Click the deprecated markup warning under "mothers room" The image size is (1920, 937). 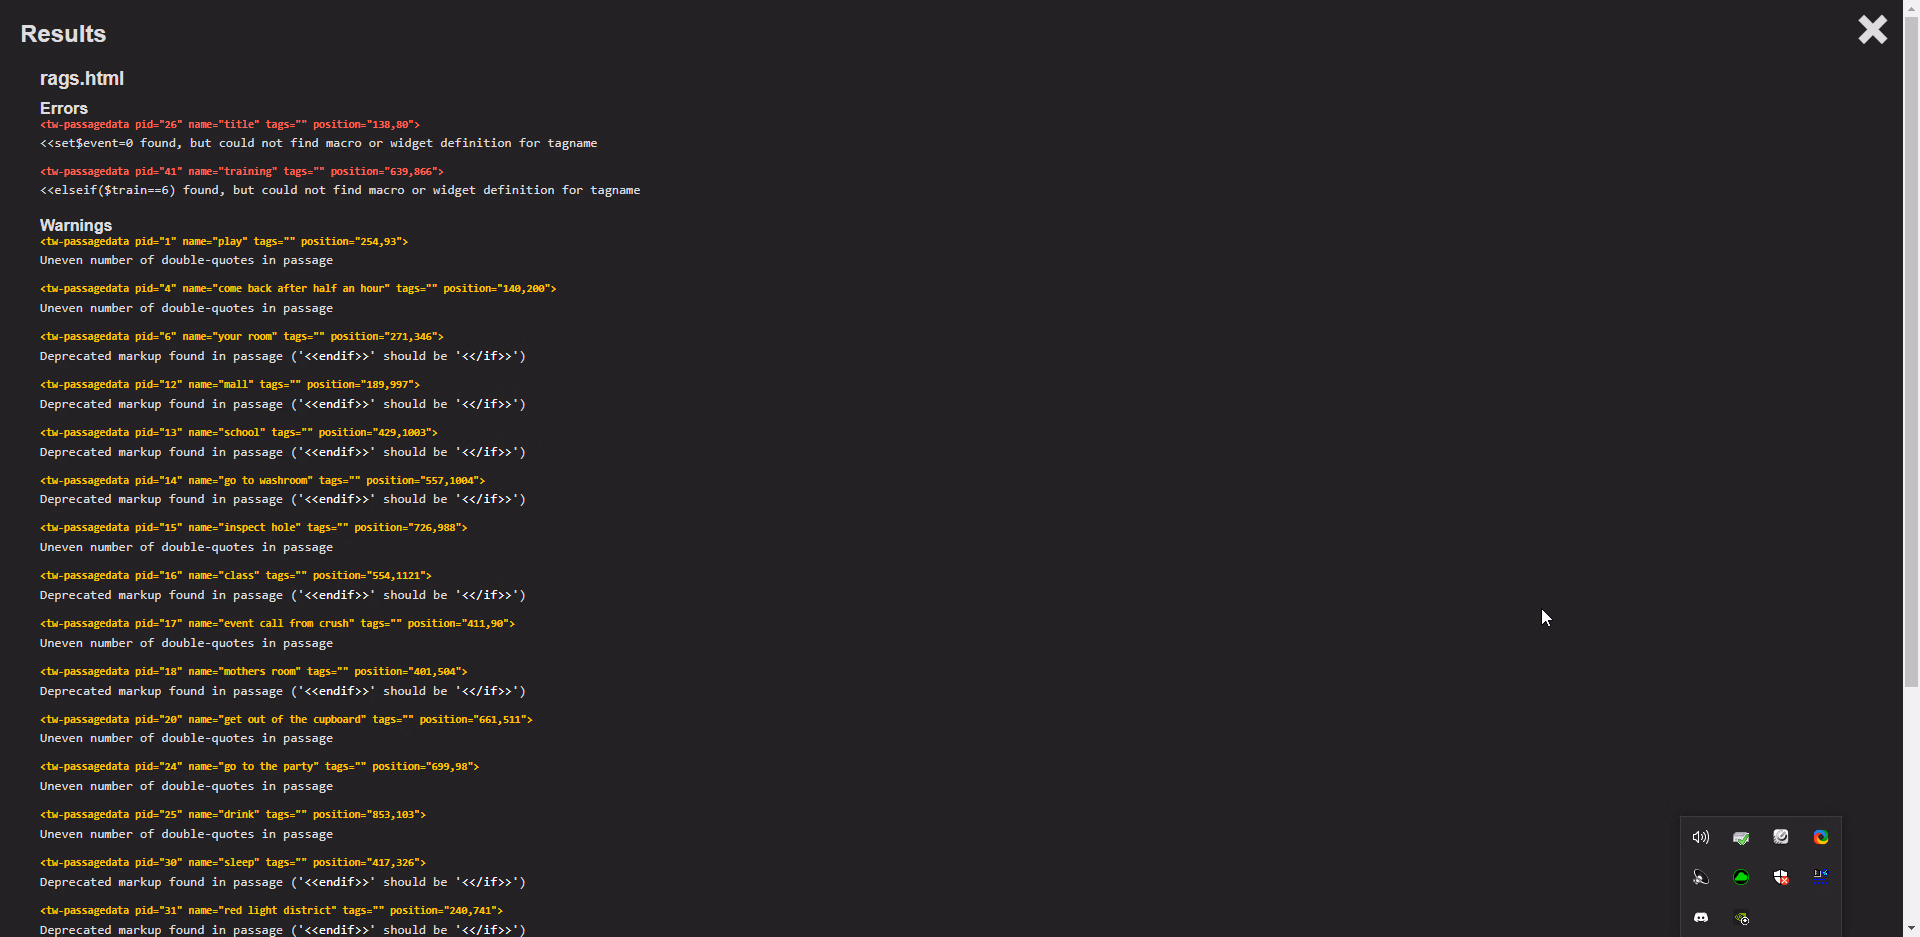coord(283,691)
